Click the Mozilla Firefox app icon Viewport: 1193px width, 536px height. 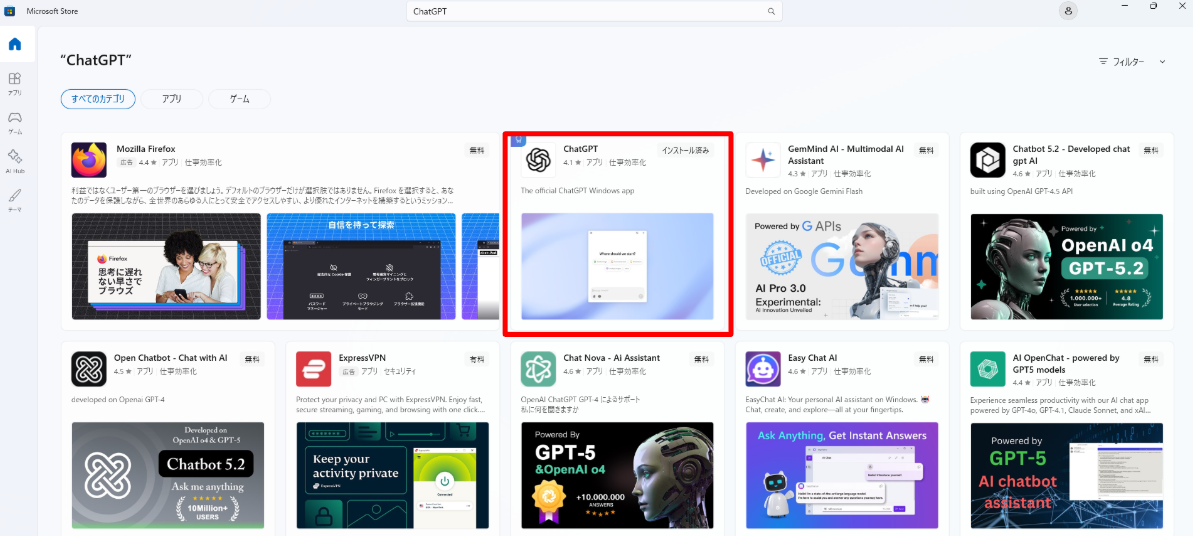pyautogui.click(x=89, y=160)
